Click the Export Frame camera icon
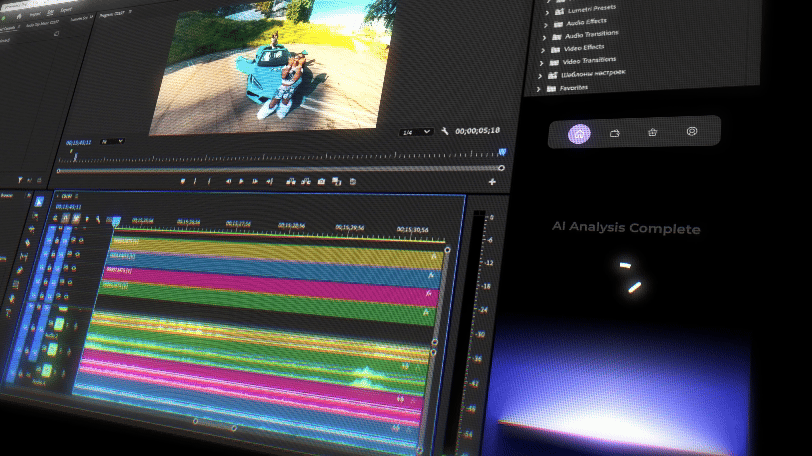This screenshot has width=812, height=456. coord(321,182)
